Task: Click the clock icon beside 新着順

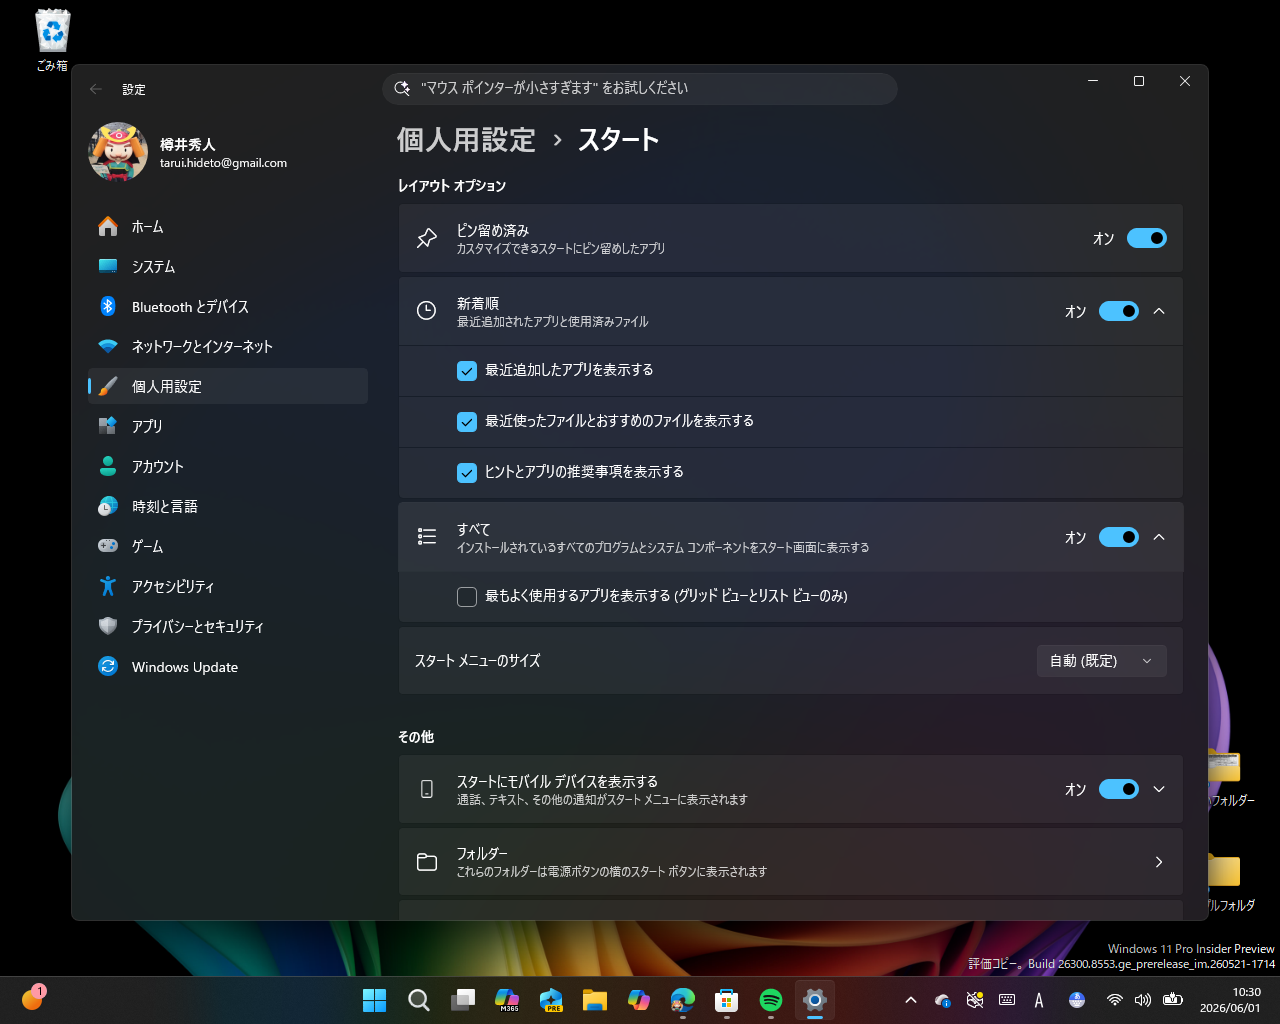Action: tap(427, 311)
